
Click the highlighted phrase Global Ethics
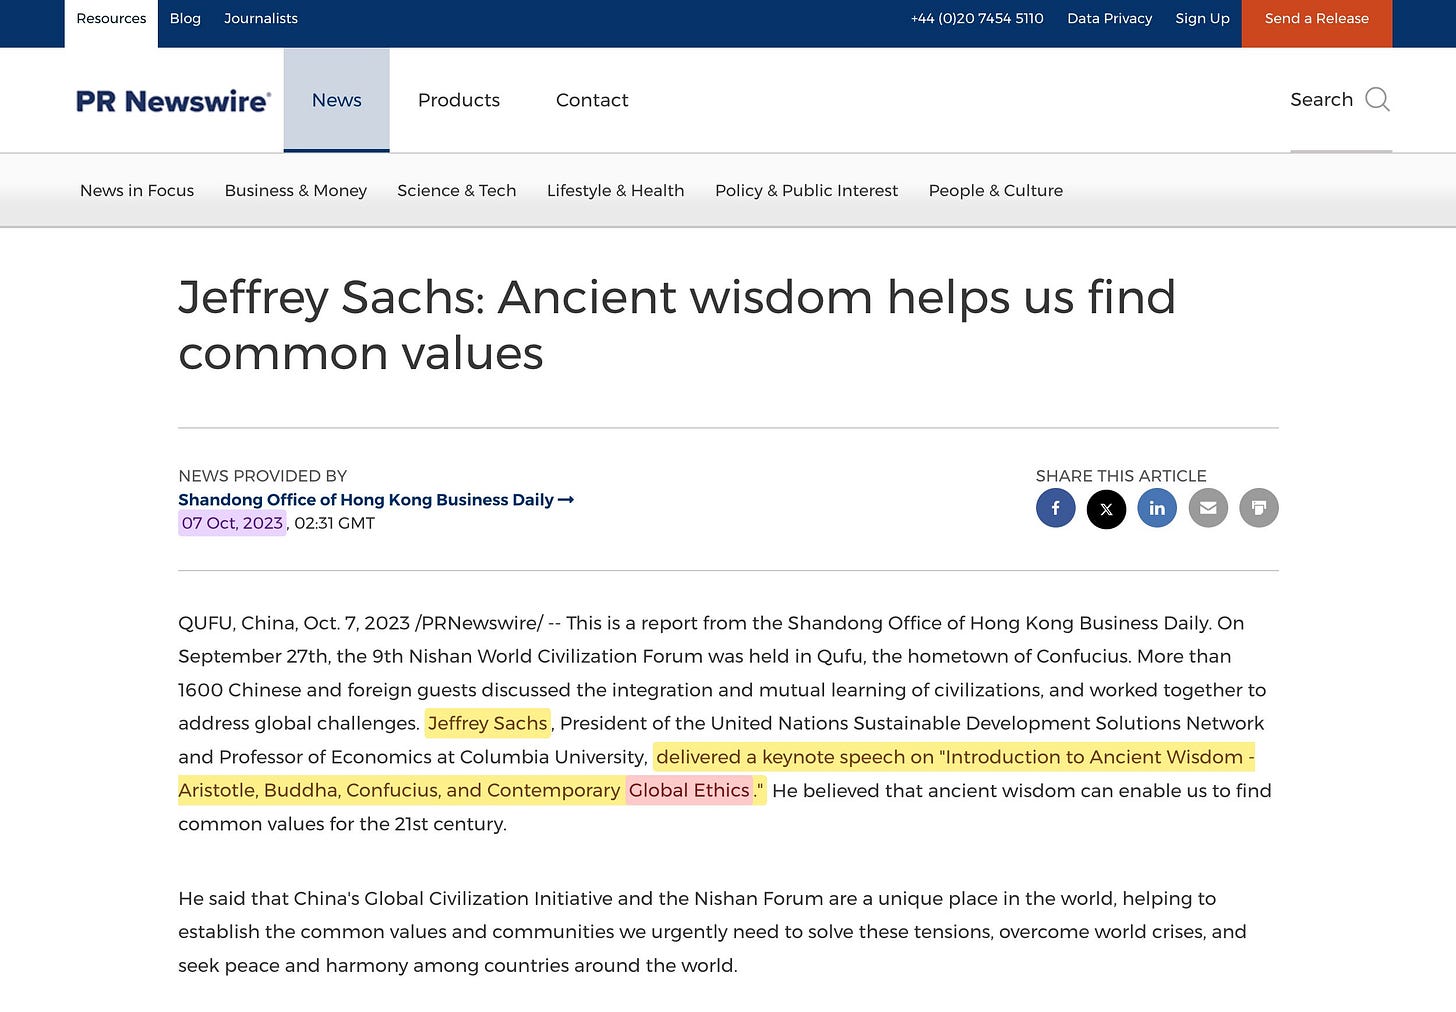pos(689,790)
